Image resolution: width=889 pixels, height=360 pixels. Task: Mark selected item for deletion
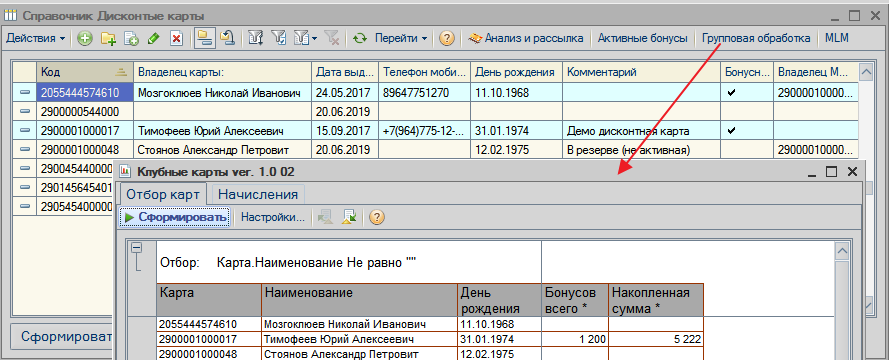pyautogui.click(x=176, y=39)
